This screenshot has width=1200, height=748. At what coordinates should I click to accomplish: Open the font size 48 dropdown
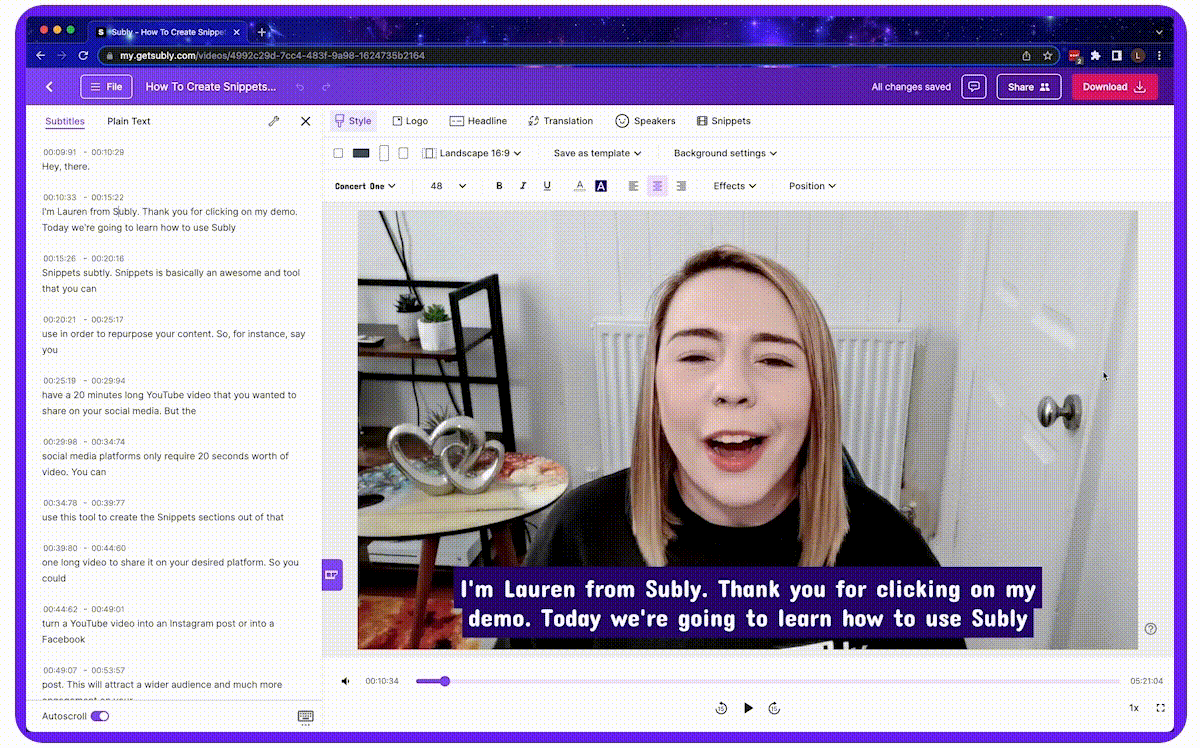pyautogui.click(x=448, y=186)
